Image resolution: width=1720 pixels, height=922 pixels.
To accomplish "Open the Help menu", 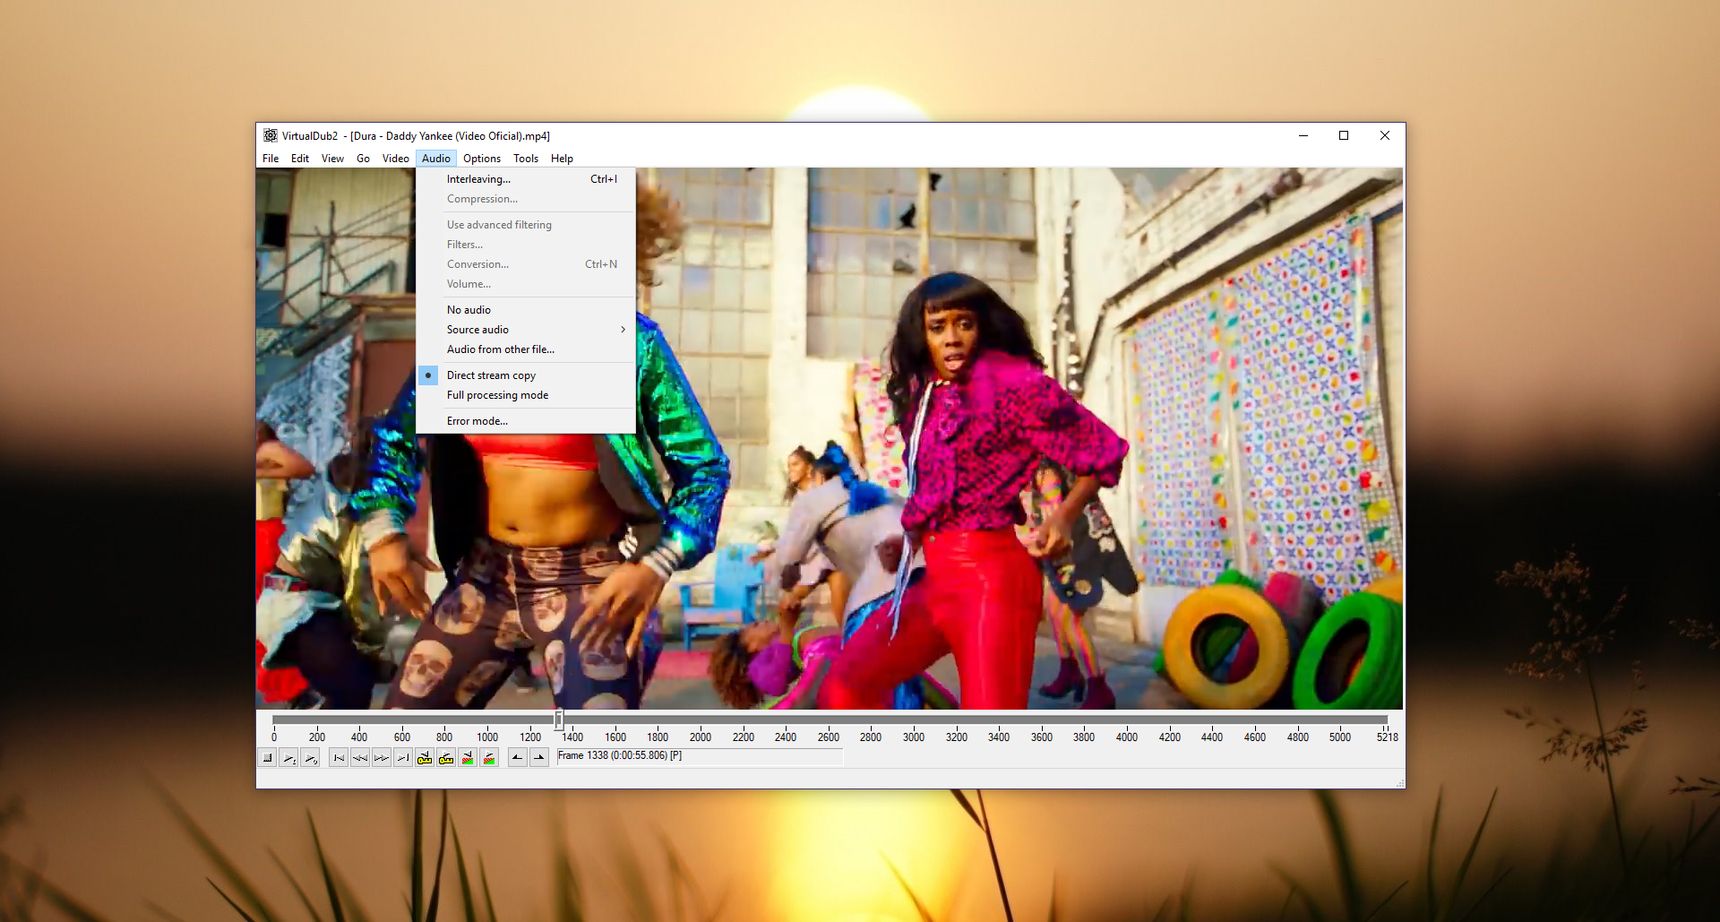I will [x=562, y=158].
